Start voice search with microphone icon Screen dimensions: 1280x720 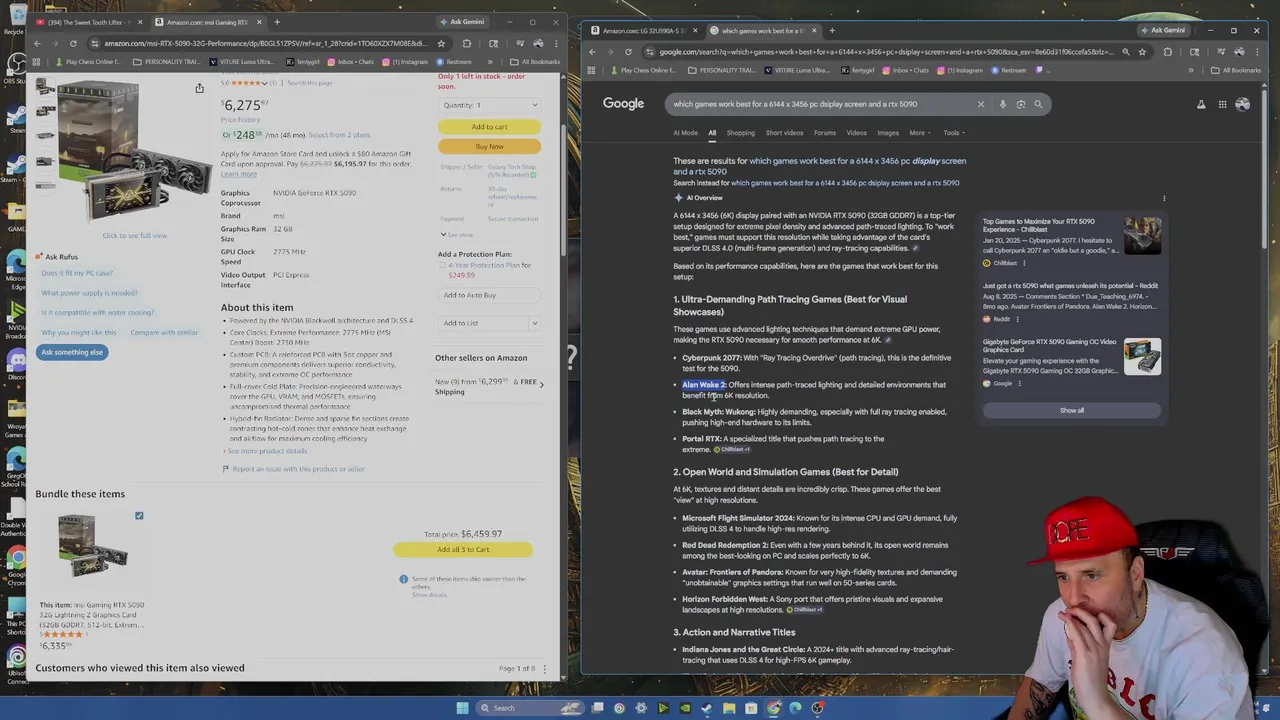(x=1003, y=104)
